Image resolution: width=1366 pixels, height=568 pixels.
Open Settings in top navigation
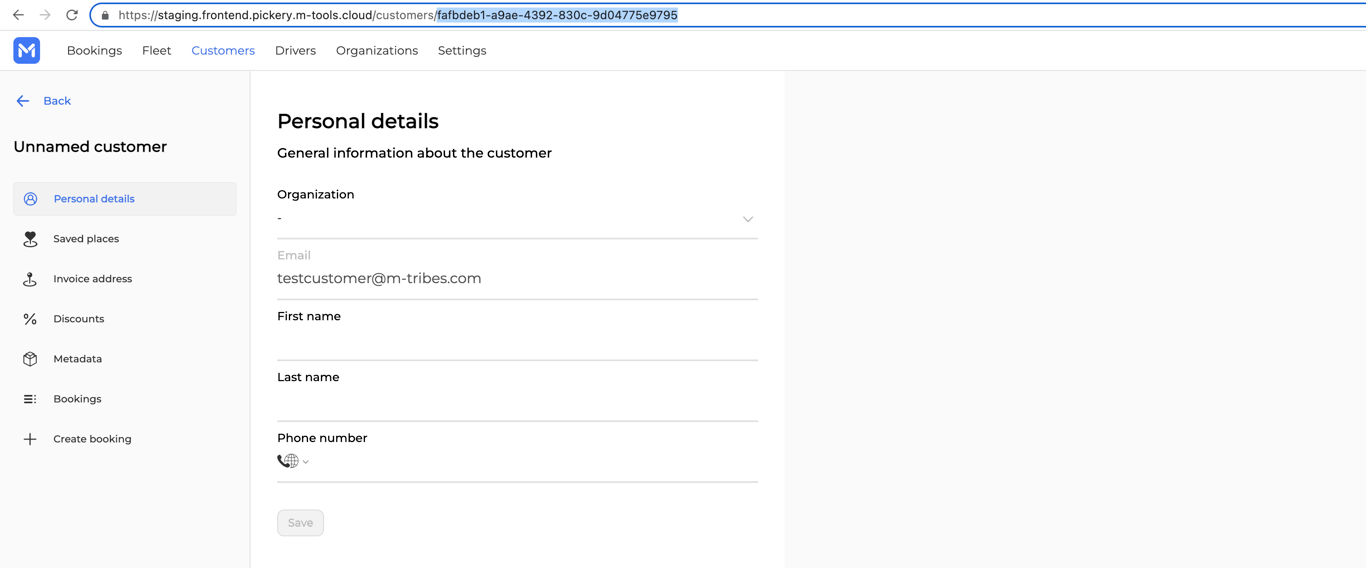(462, 51)
